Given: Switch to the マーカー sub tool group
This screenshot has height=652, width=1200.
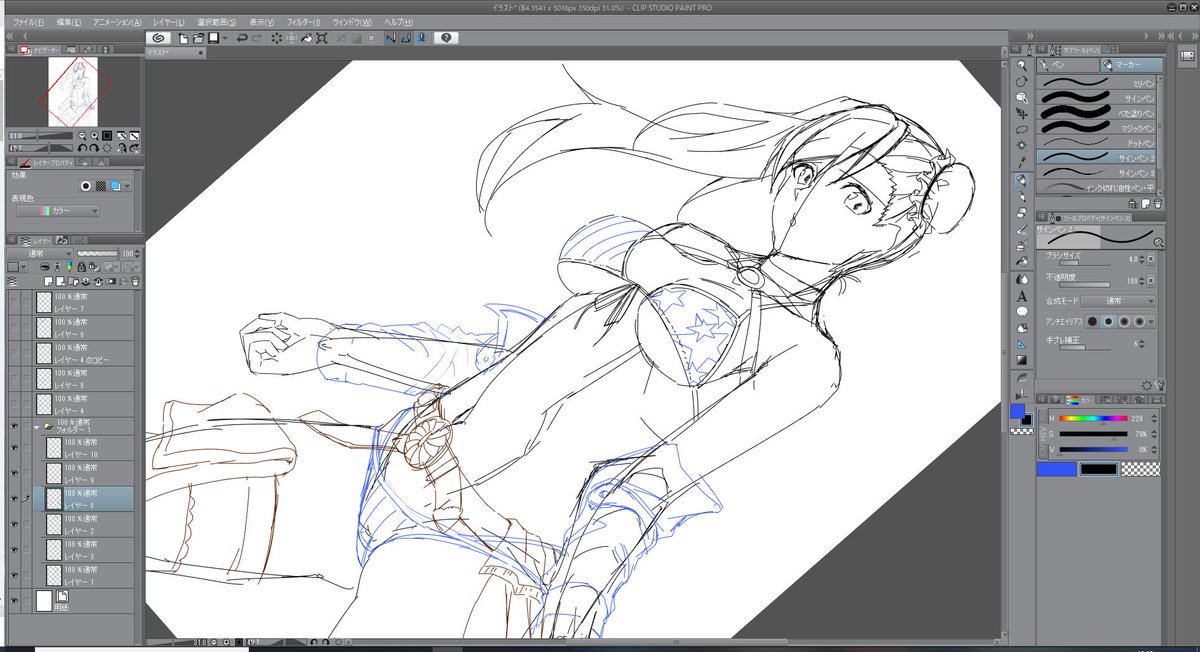Looking at the screenshot, I should 1132,64.
